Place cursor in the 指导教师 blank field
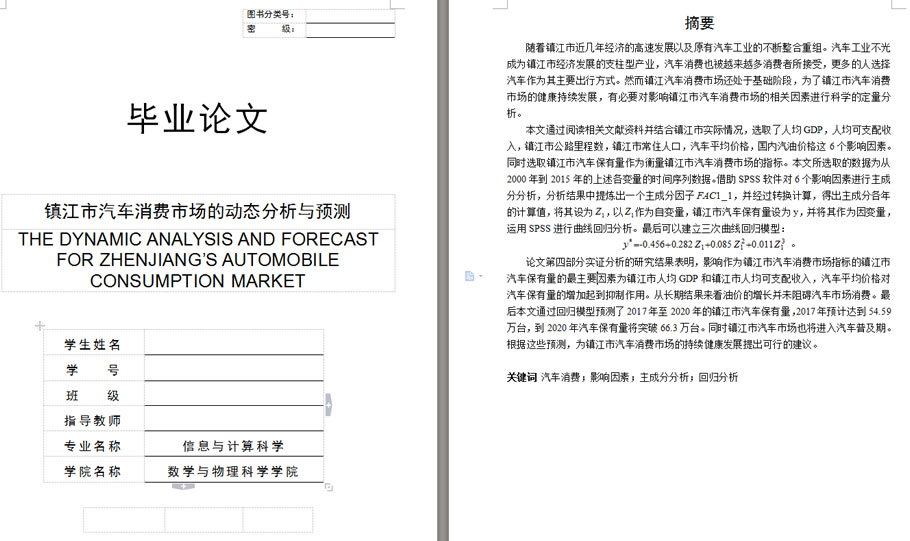 (234, 421)
